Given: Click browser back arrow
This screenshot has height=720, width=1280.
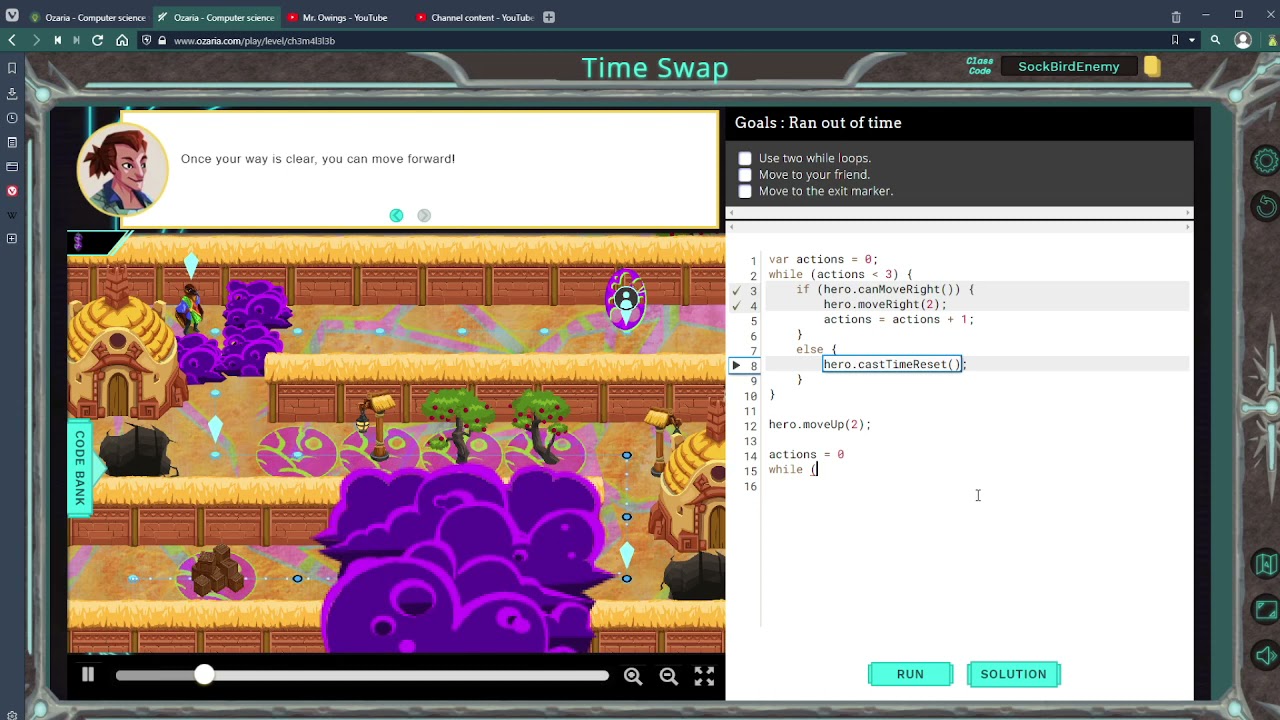Looking at the screenshot, I should pyautogui.click(x=12, y=40).
